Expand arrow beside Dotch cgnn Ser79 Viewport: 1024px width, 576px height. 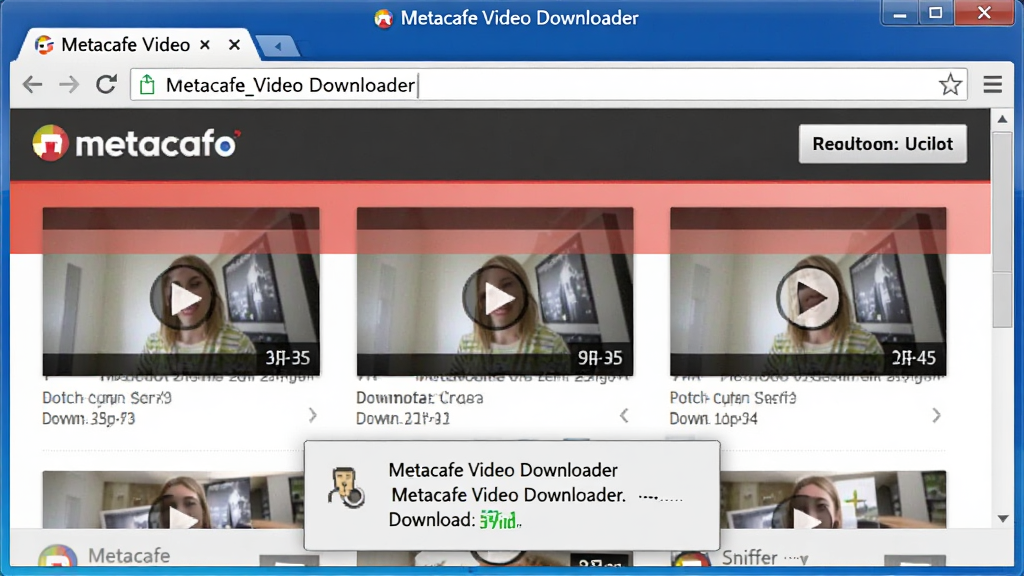313,415
